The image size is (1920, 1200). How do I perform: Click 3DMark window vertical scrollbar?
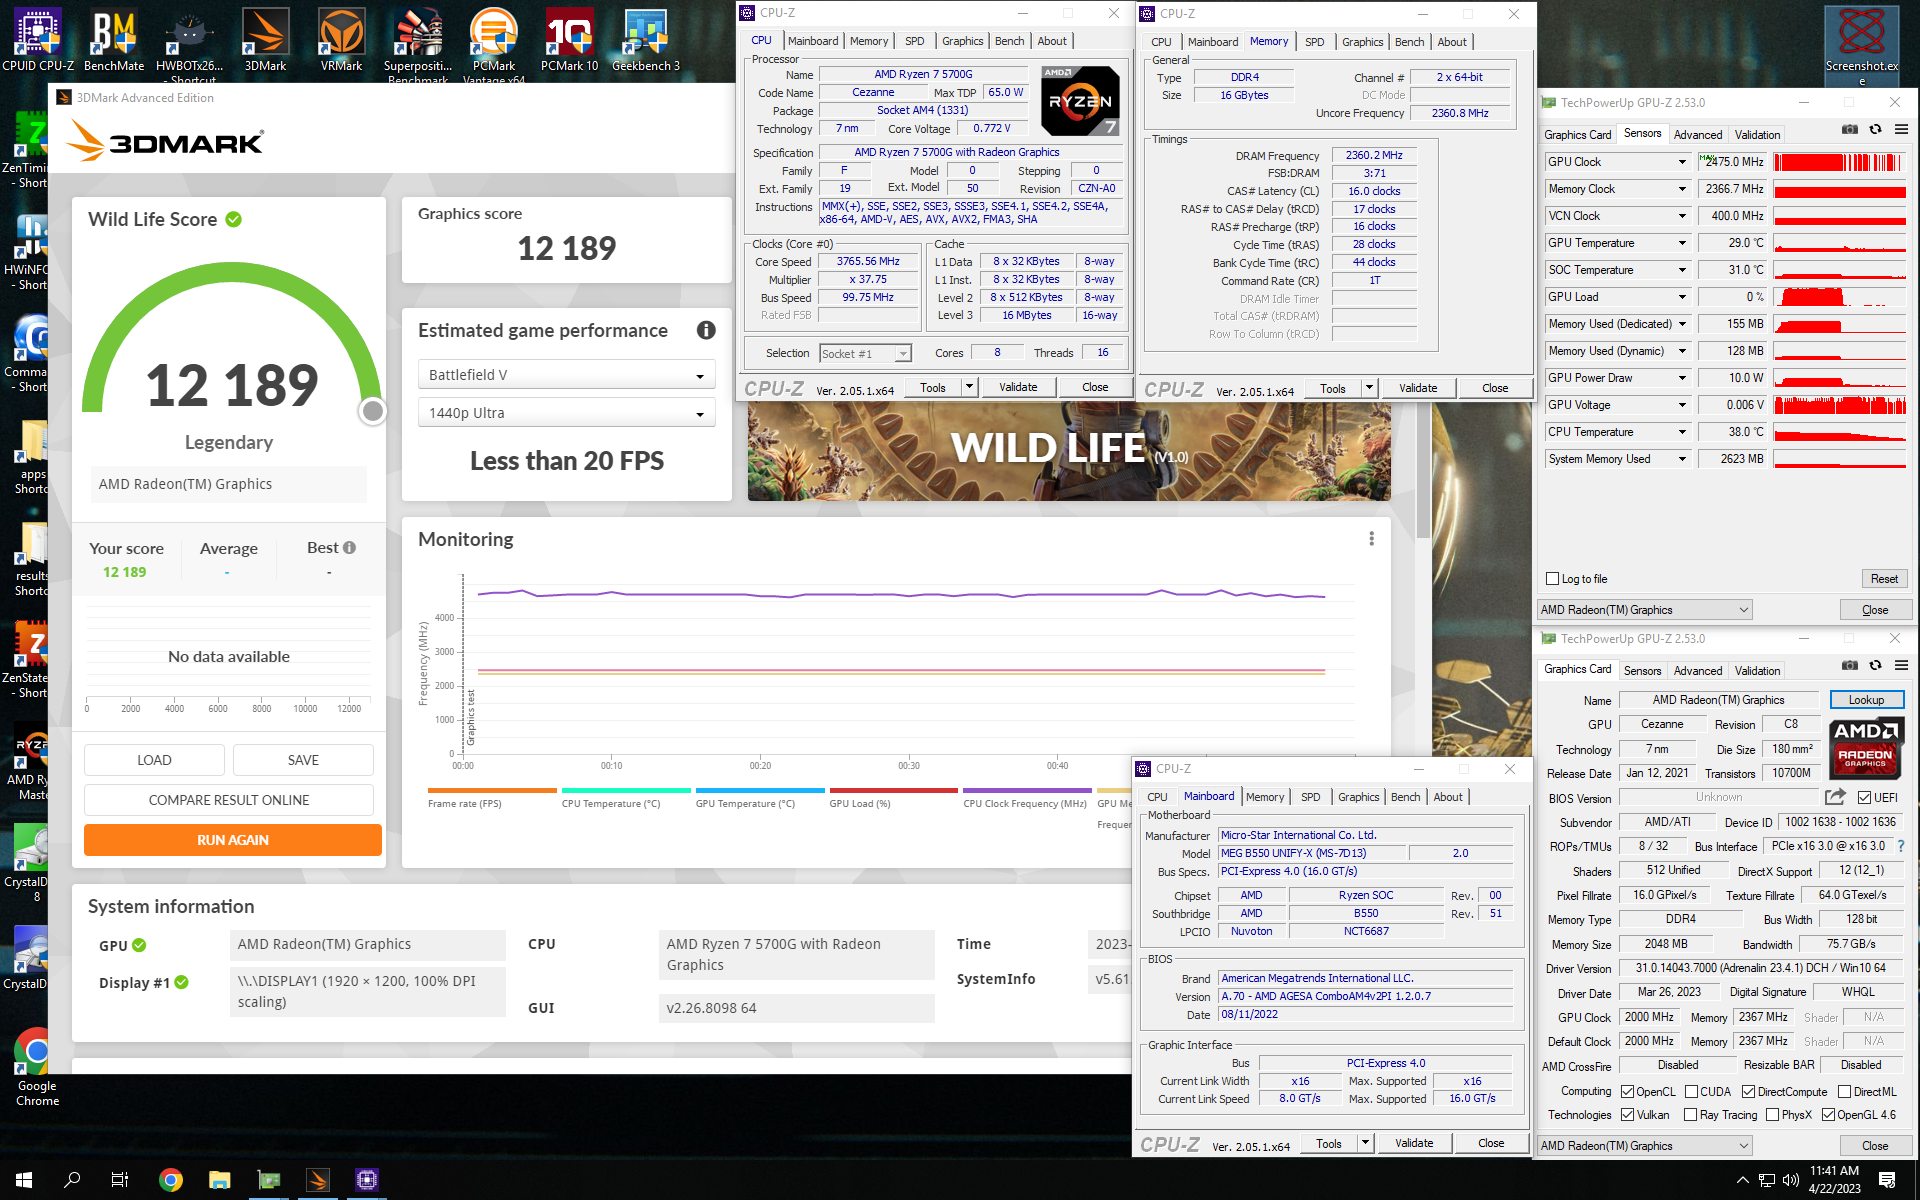(x=1424, y=470)
